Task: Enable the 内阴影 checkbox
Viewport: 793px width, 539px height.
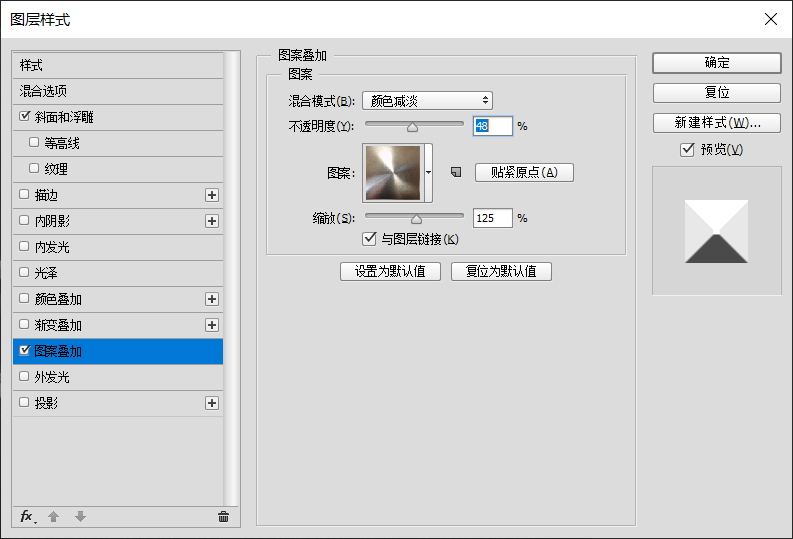Action: [24, 220]
